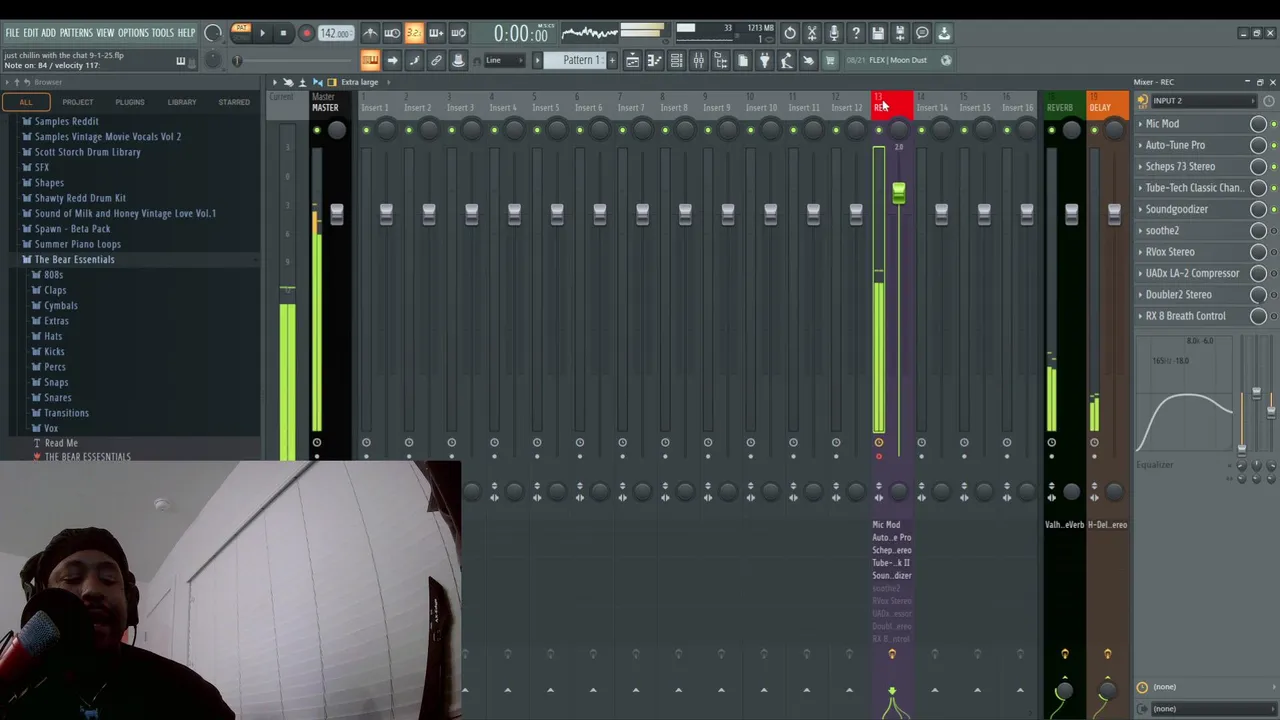Image resolution: width=1280 pixels, height=720 pixels.
Task: Click the shopping cart icon
Action: point(830,61)
